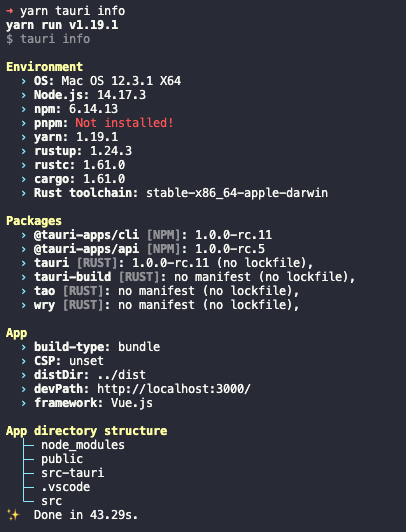Click the red prompt arrow icon
The height and width of the screenshot is (532, 406).
click(x=9, y=11)
